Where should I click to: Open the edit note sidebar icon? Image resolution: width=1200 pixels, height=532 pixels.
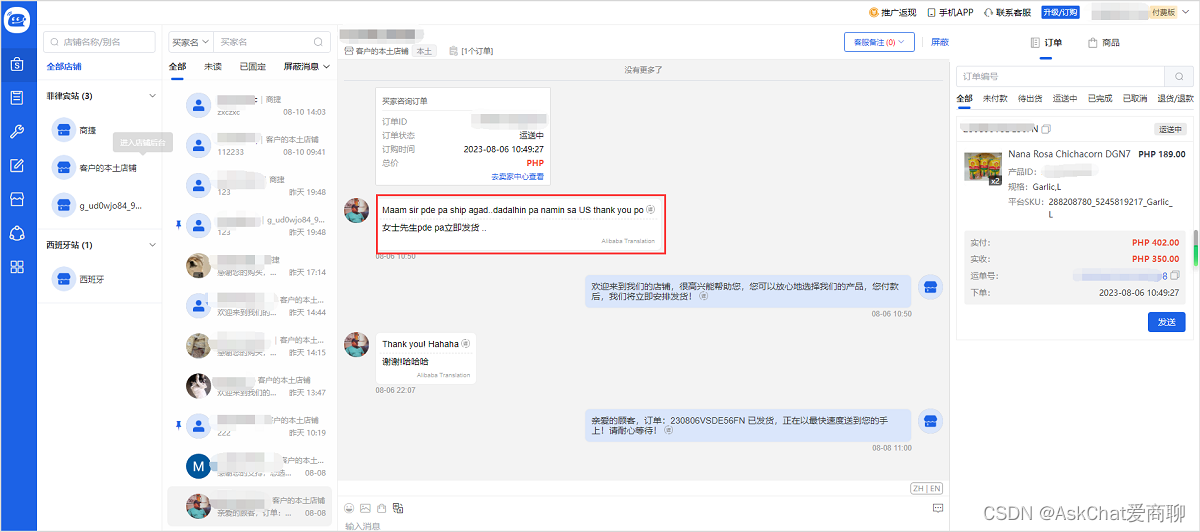[x=17, y=166]
